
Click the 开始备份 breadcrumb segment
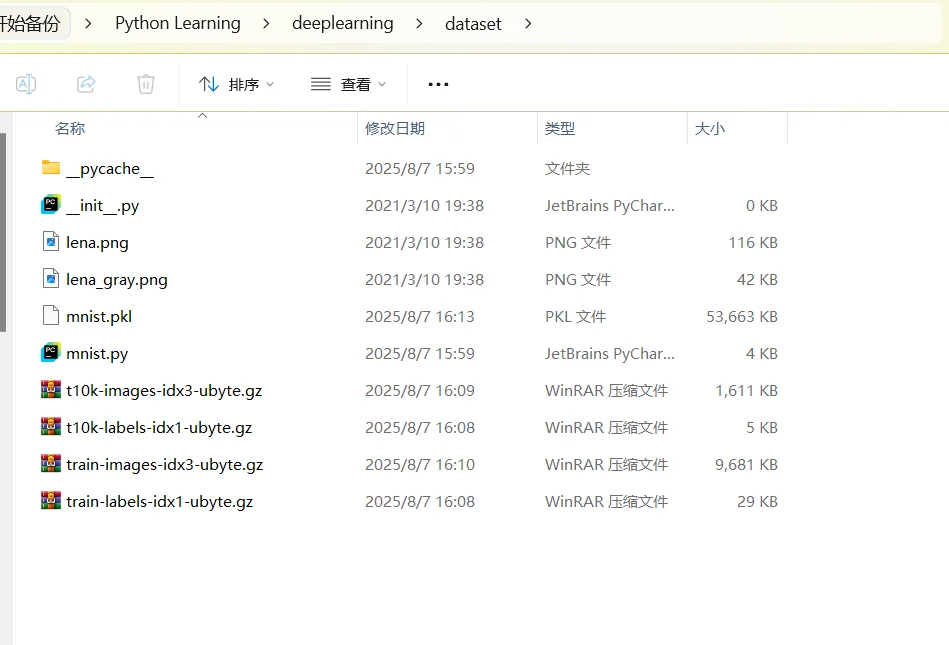coord(30,24)
